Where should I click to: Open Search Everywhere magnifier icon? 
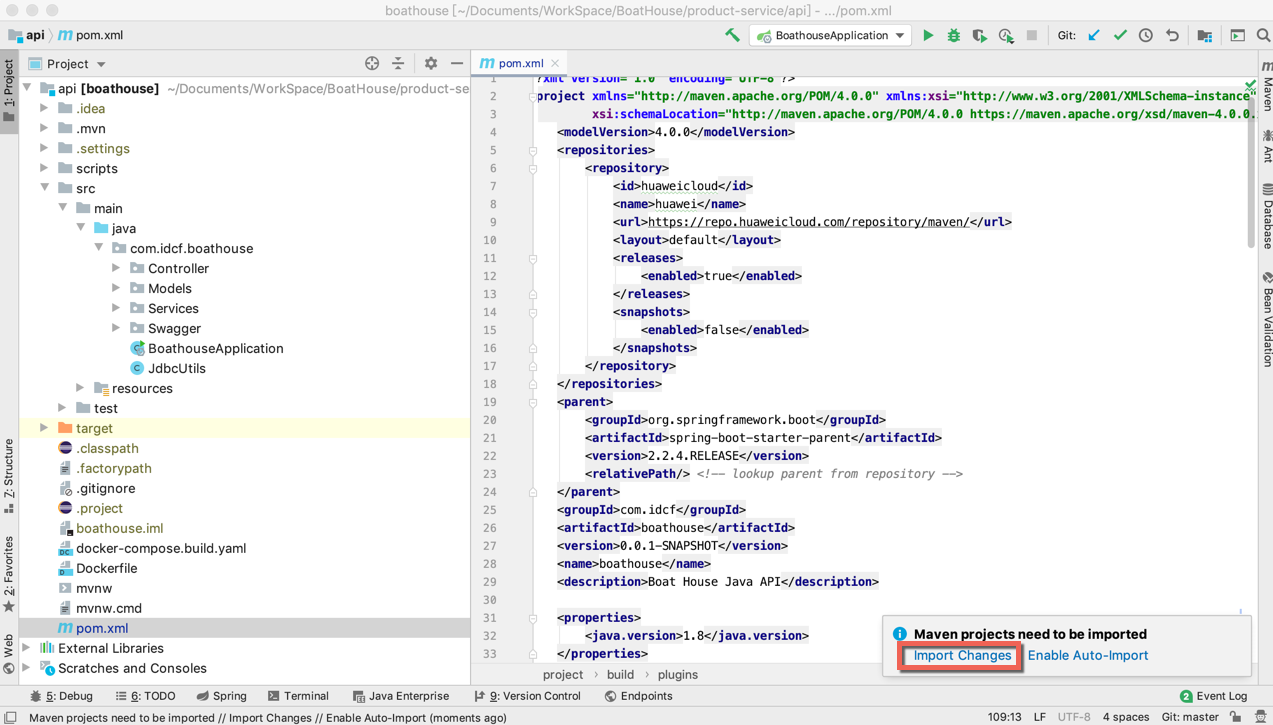click(x=1263, y=36)
